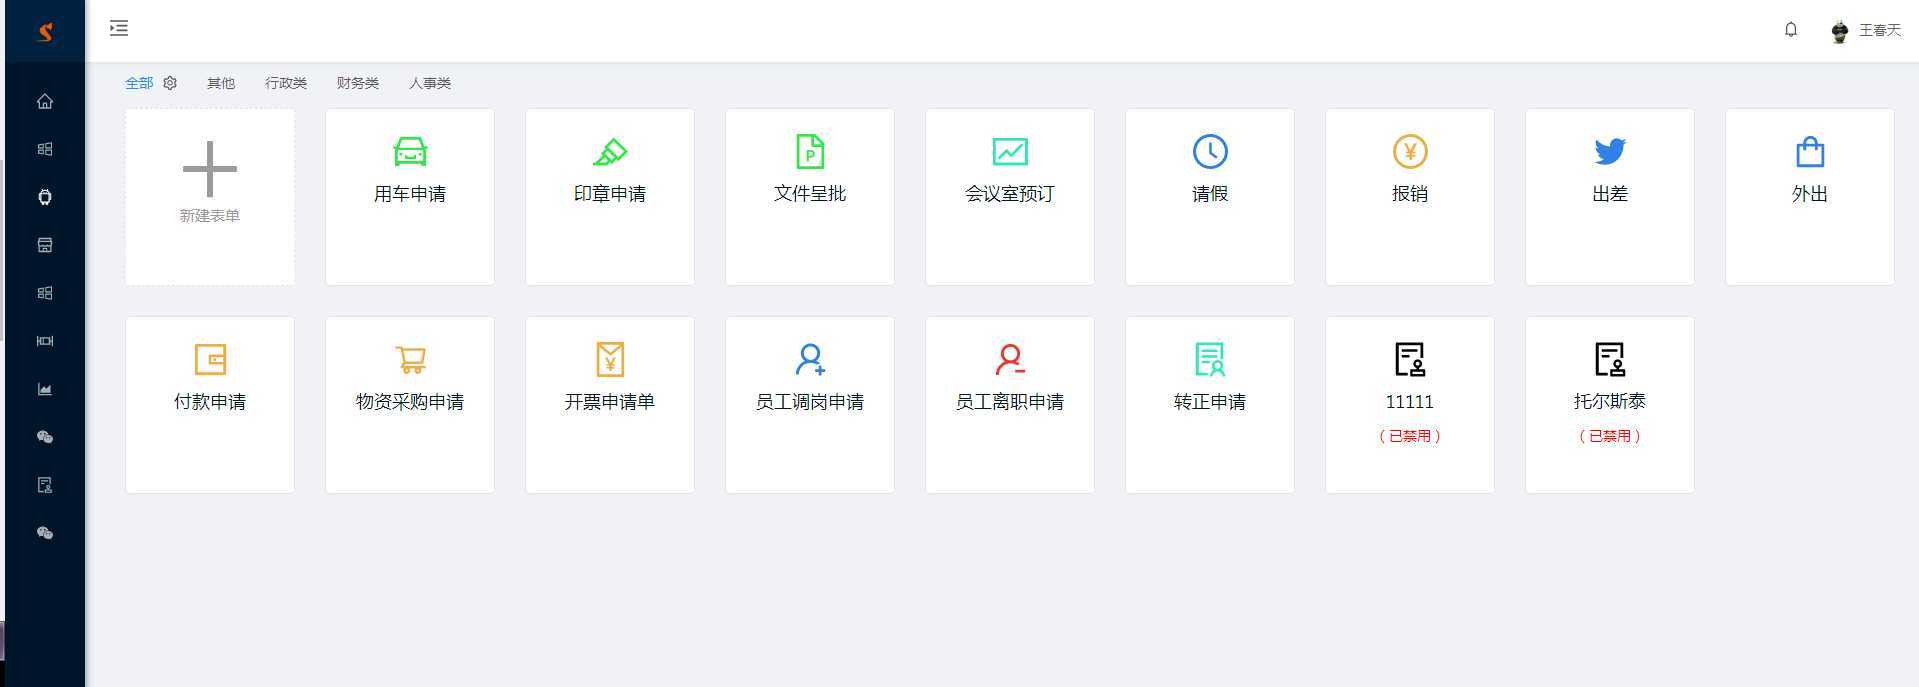Open settings gear next to 全部
This screenshot has height=687, width=1919.
point(170,83)
